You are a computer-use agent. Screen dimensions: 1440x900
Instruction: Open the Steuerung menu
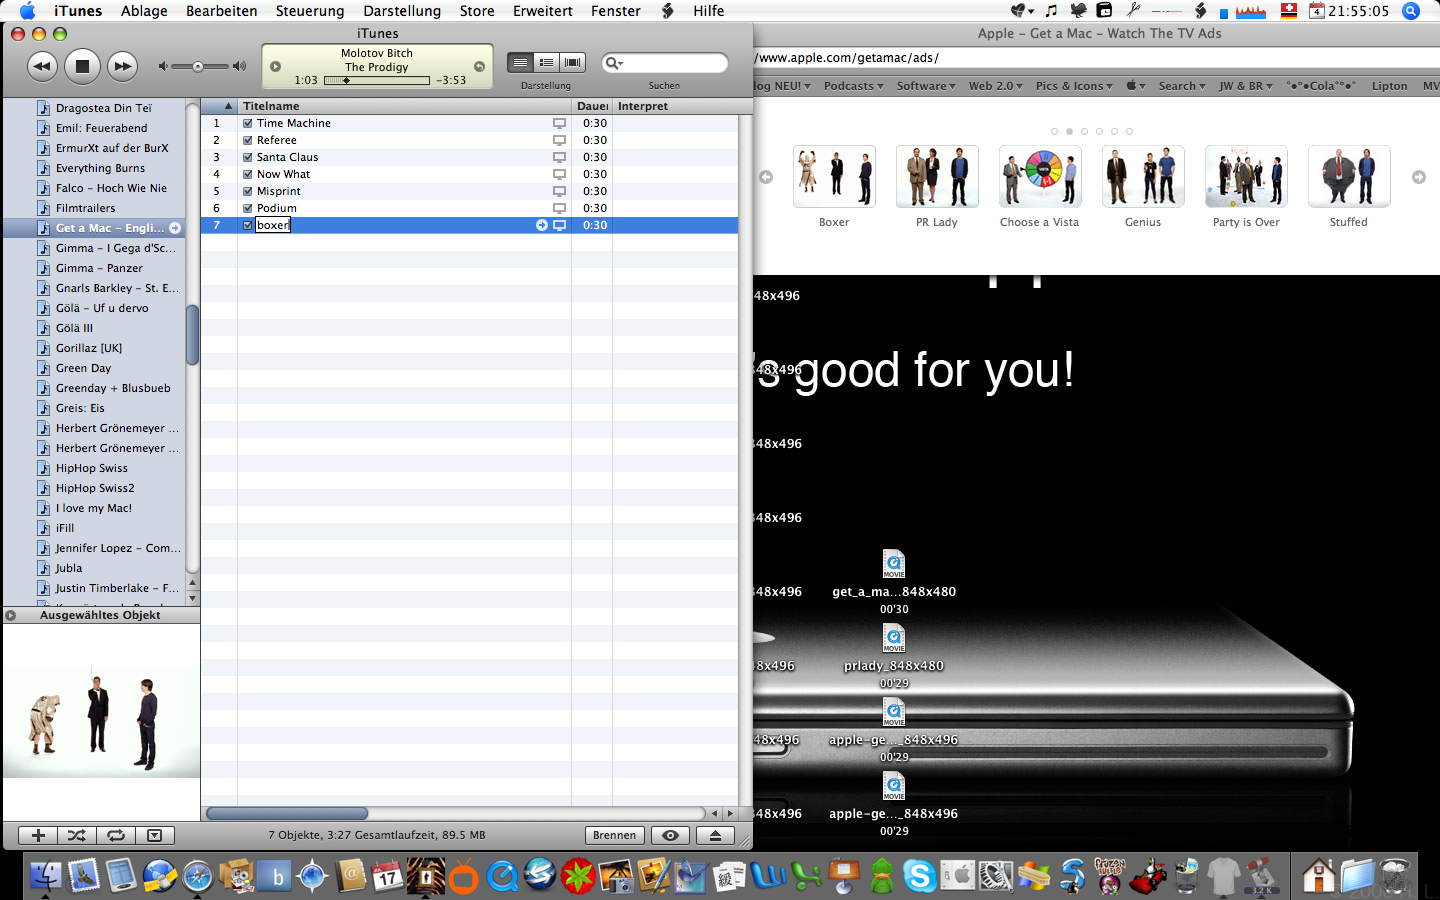309,11
